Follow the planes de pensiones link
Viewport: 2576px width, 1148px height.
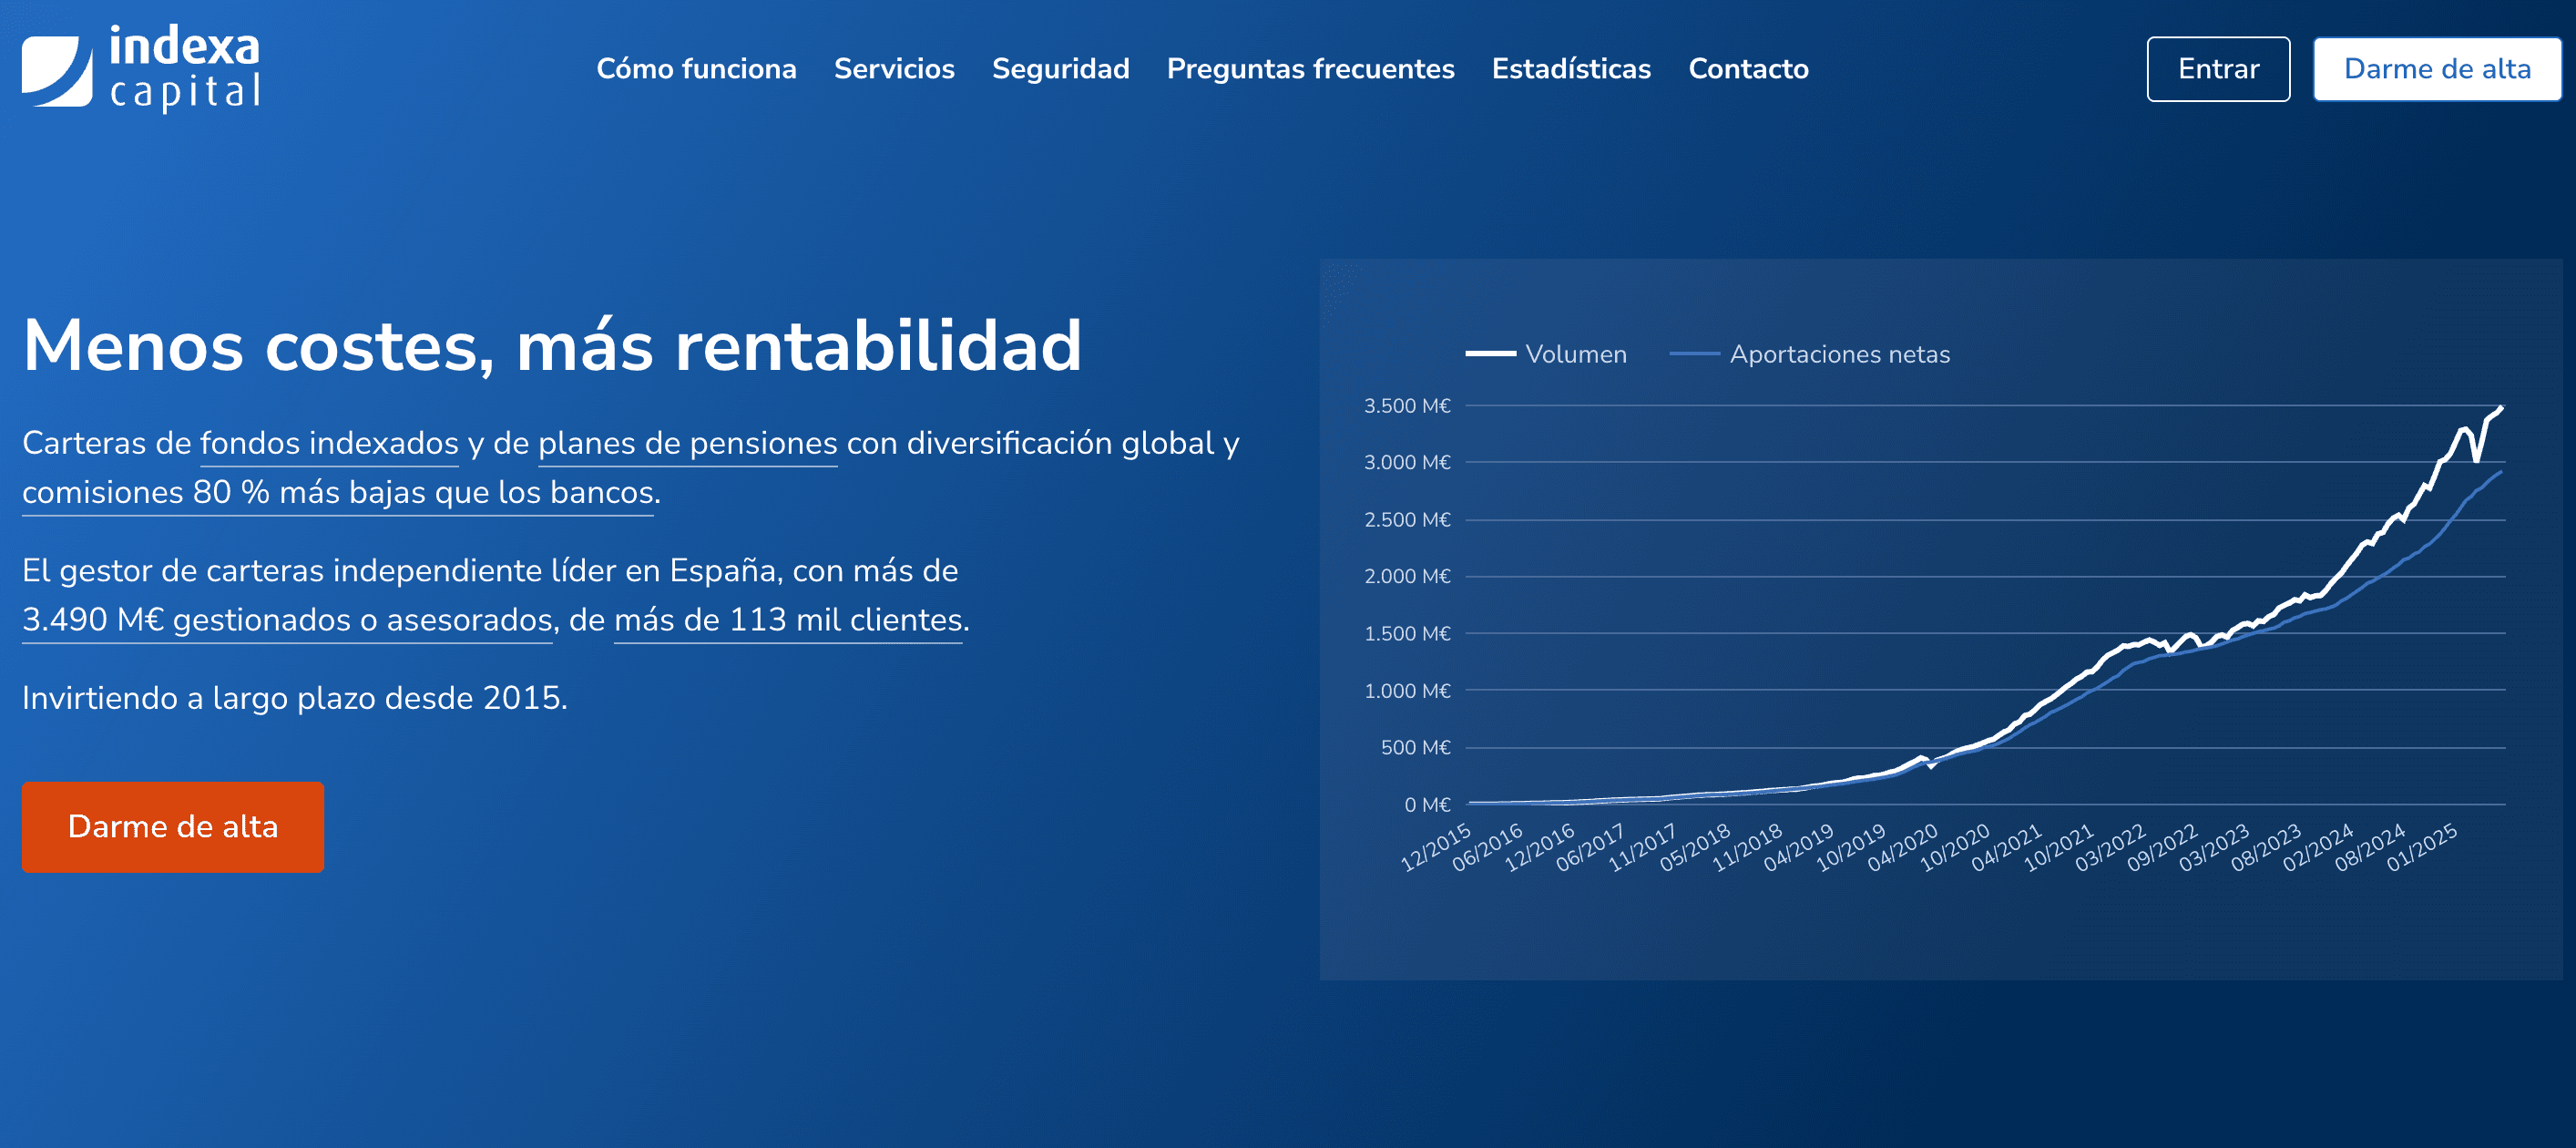pos(688,443)
